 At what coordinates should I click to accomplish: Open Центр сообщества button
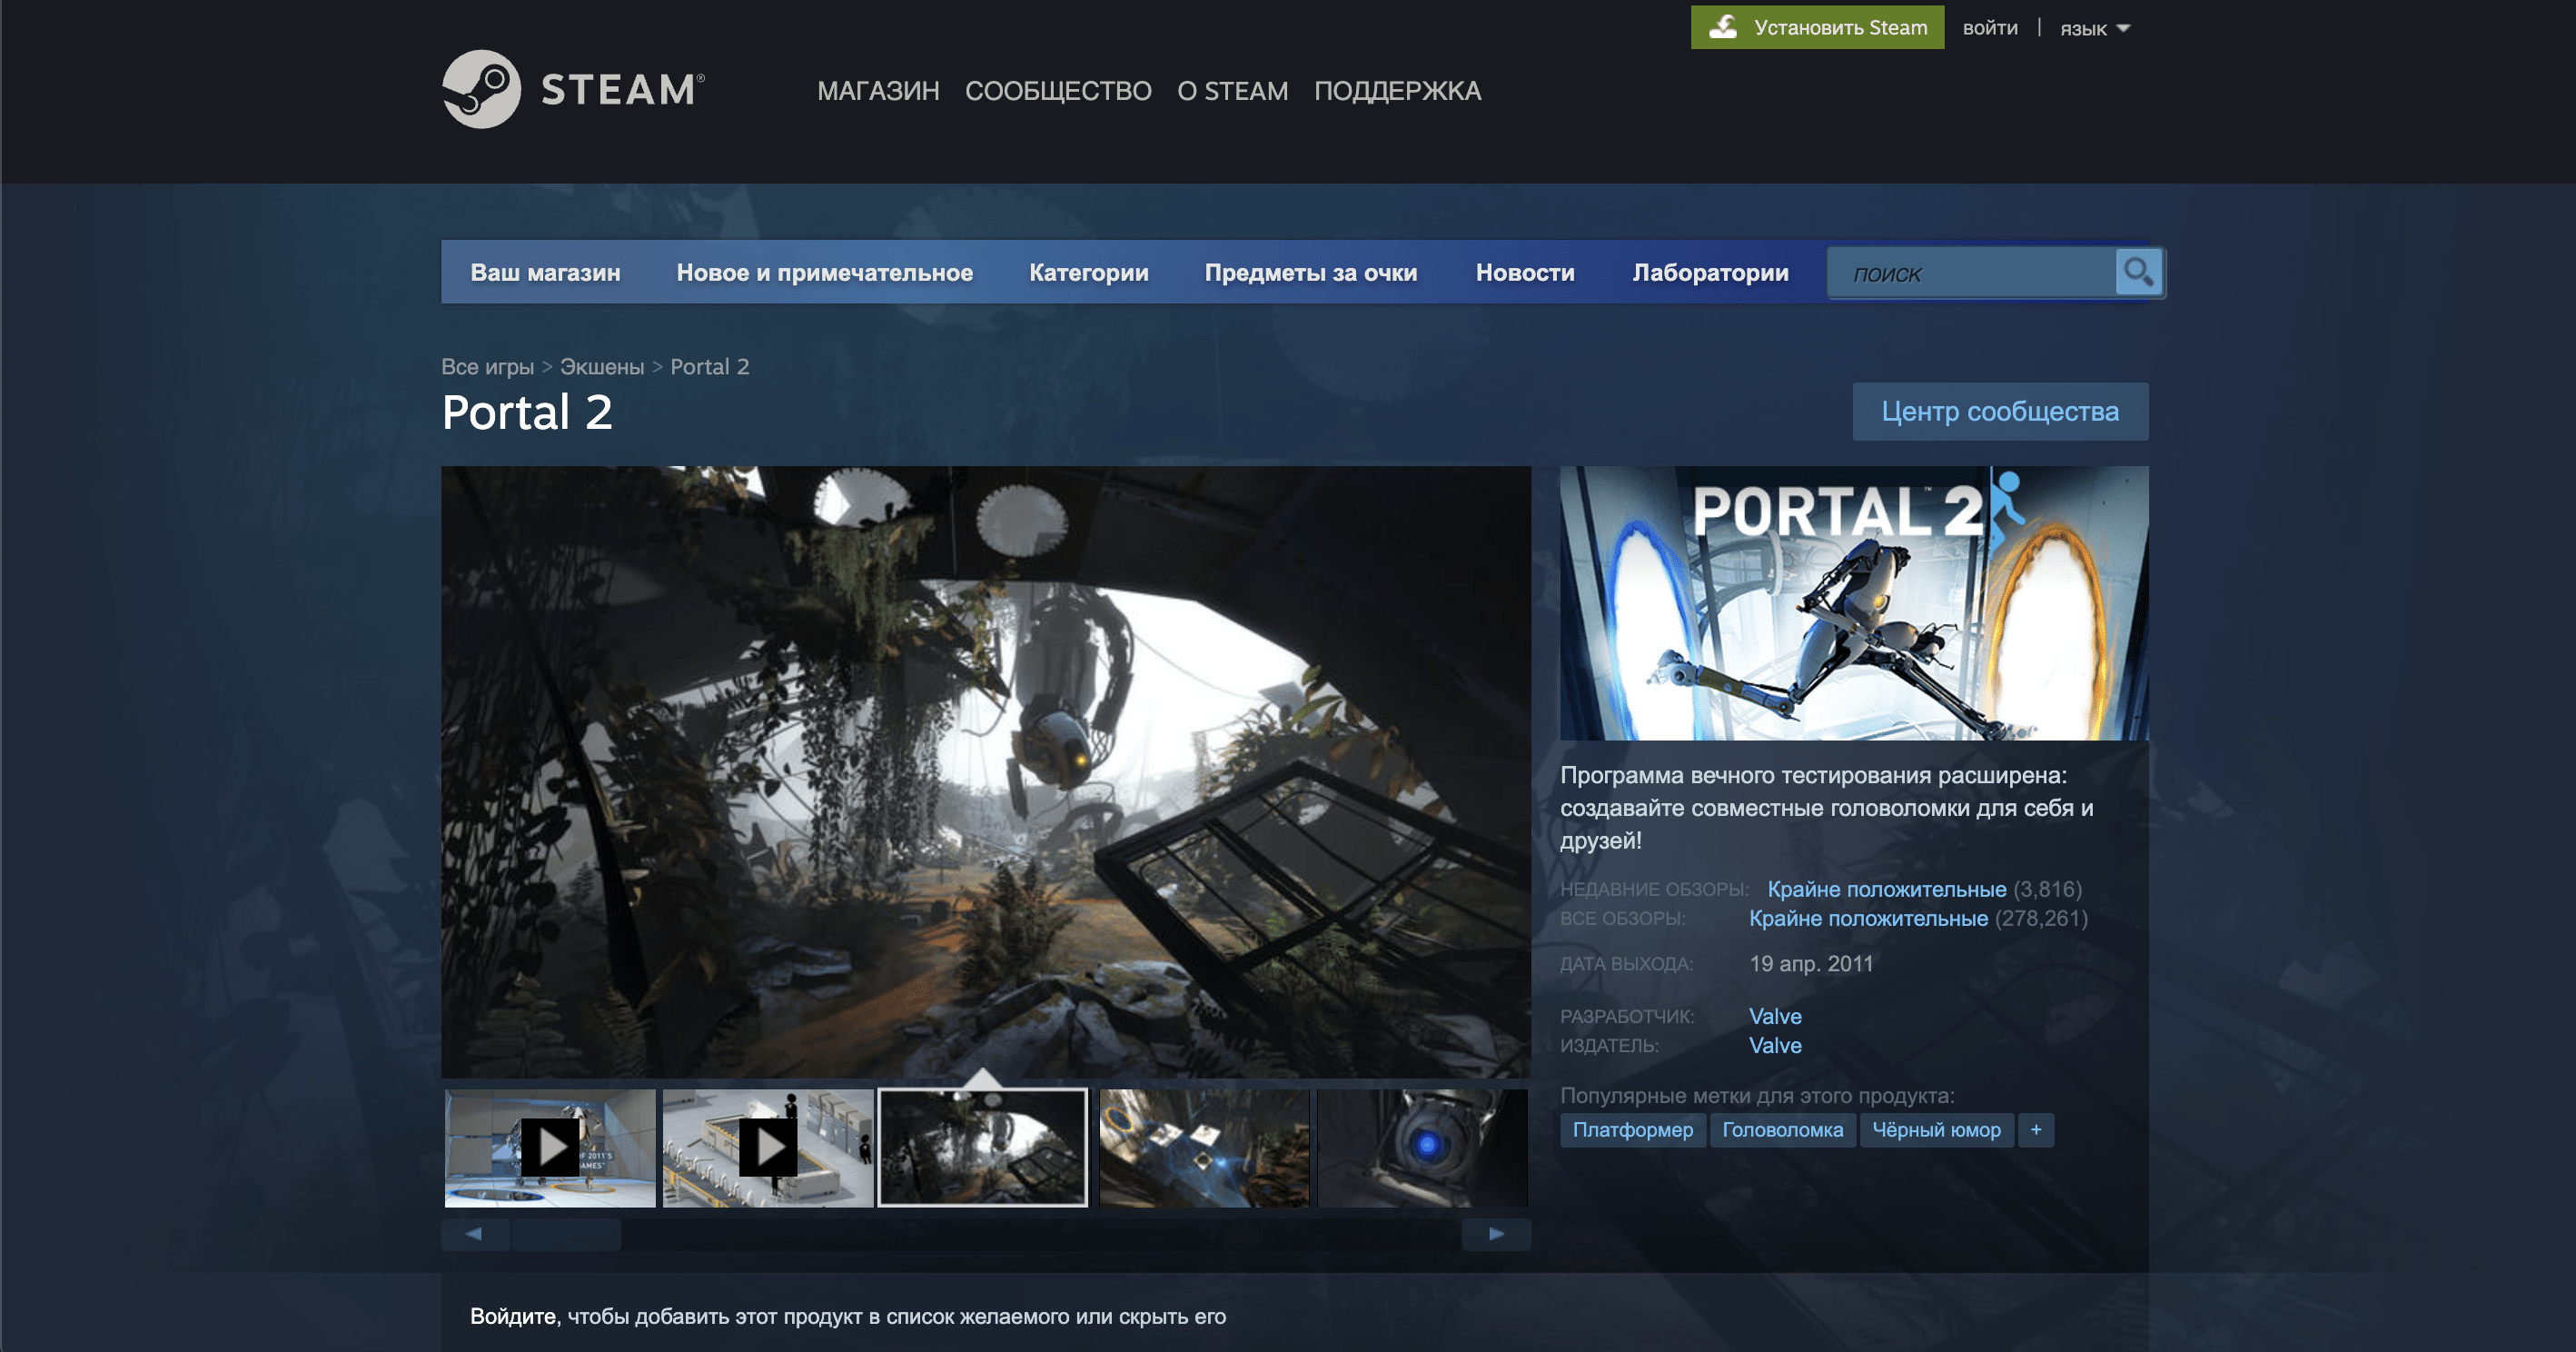(2000, 411)
